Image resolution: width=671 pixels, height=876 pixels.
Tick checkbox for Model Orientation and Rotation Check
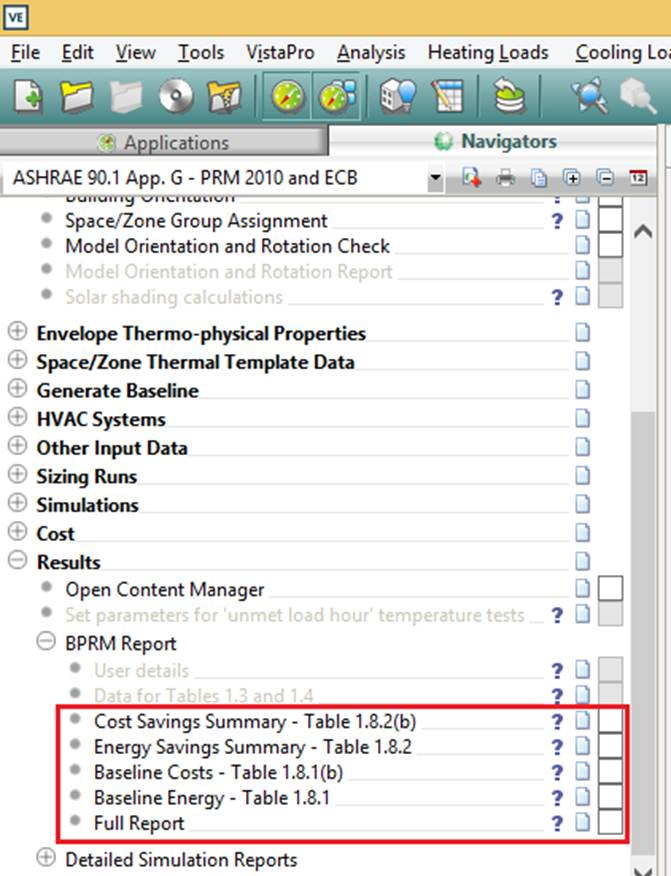coord(610,245)
